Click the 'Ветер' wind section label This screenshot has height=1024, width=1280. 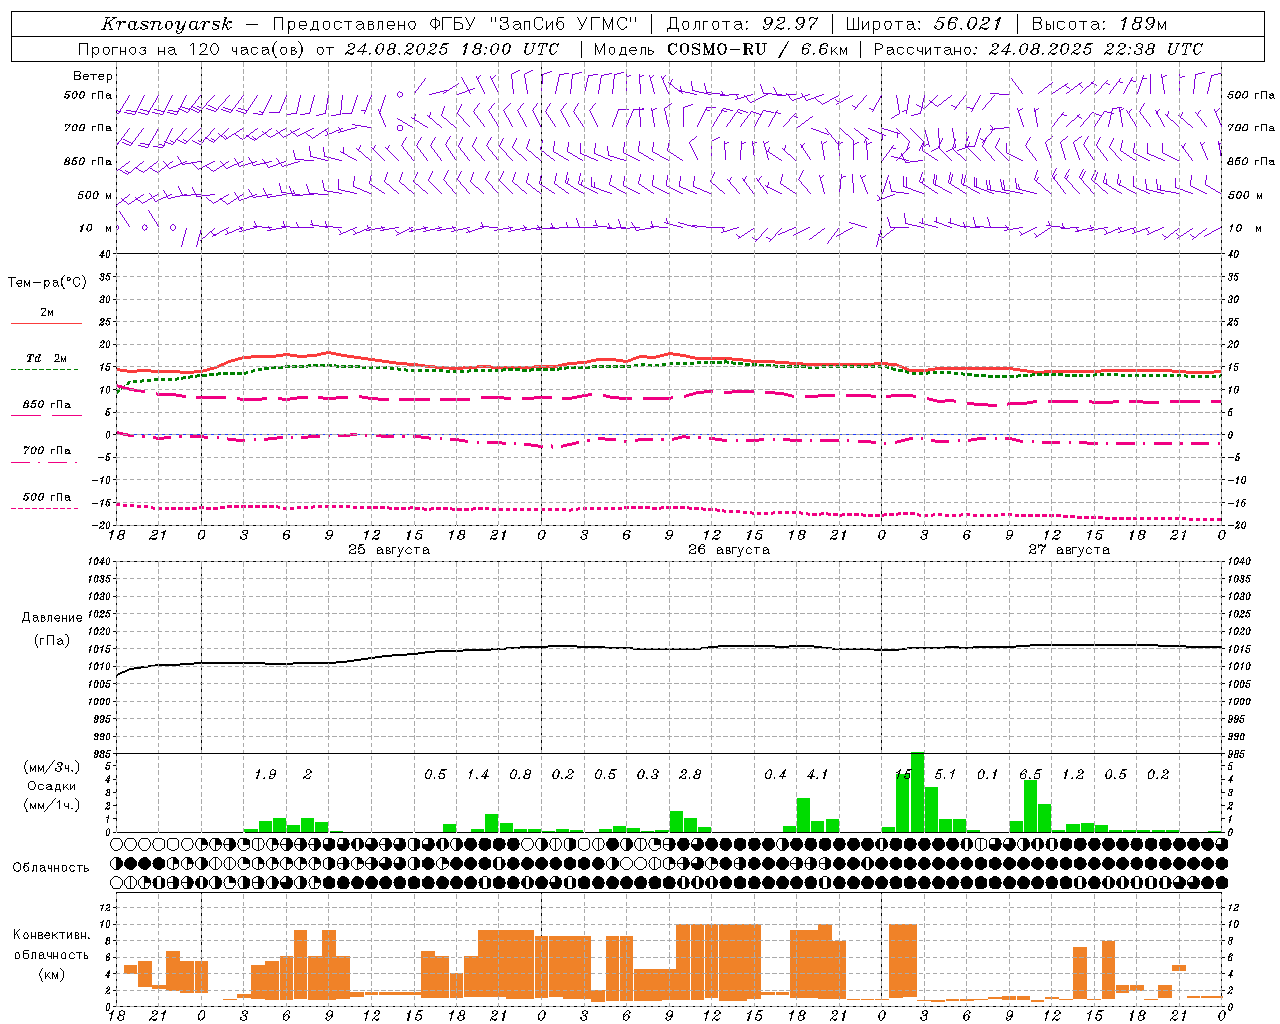click(x=93, y=76)
